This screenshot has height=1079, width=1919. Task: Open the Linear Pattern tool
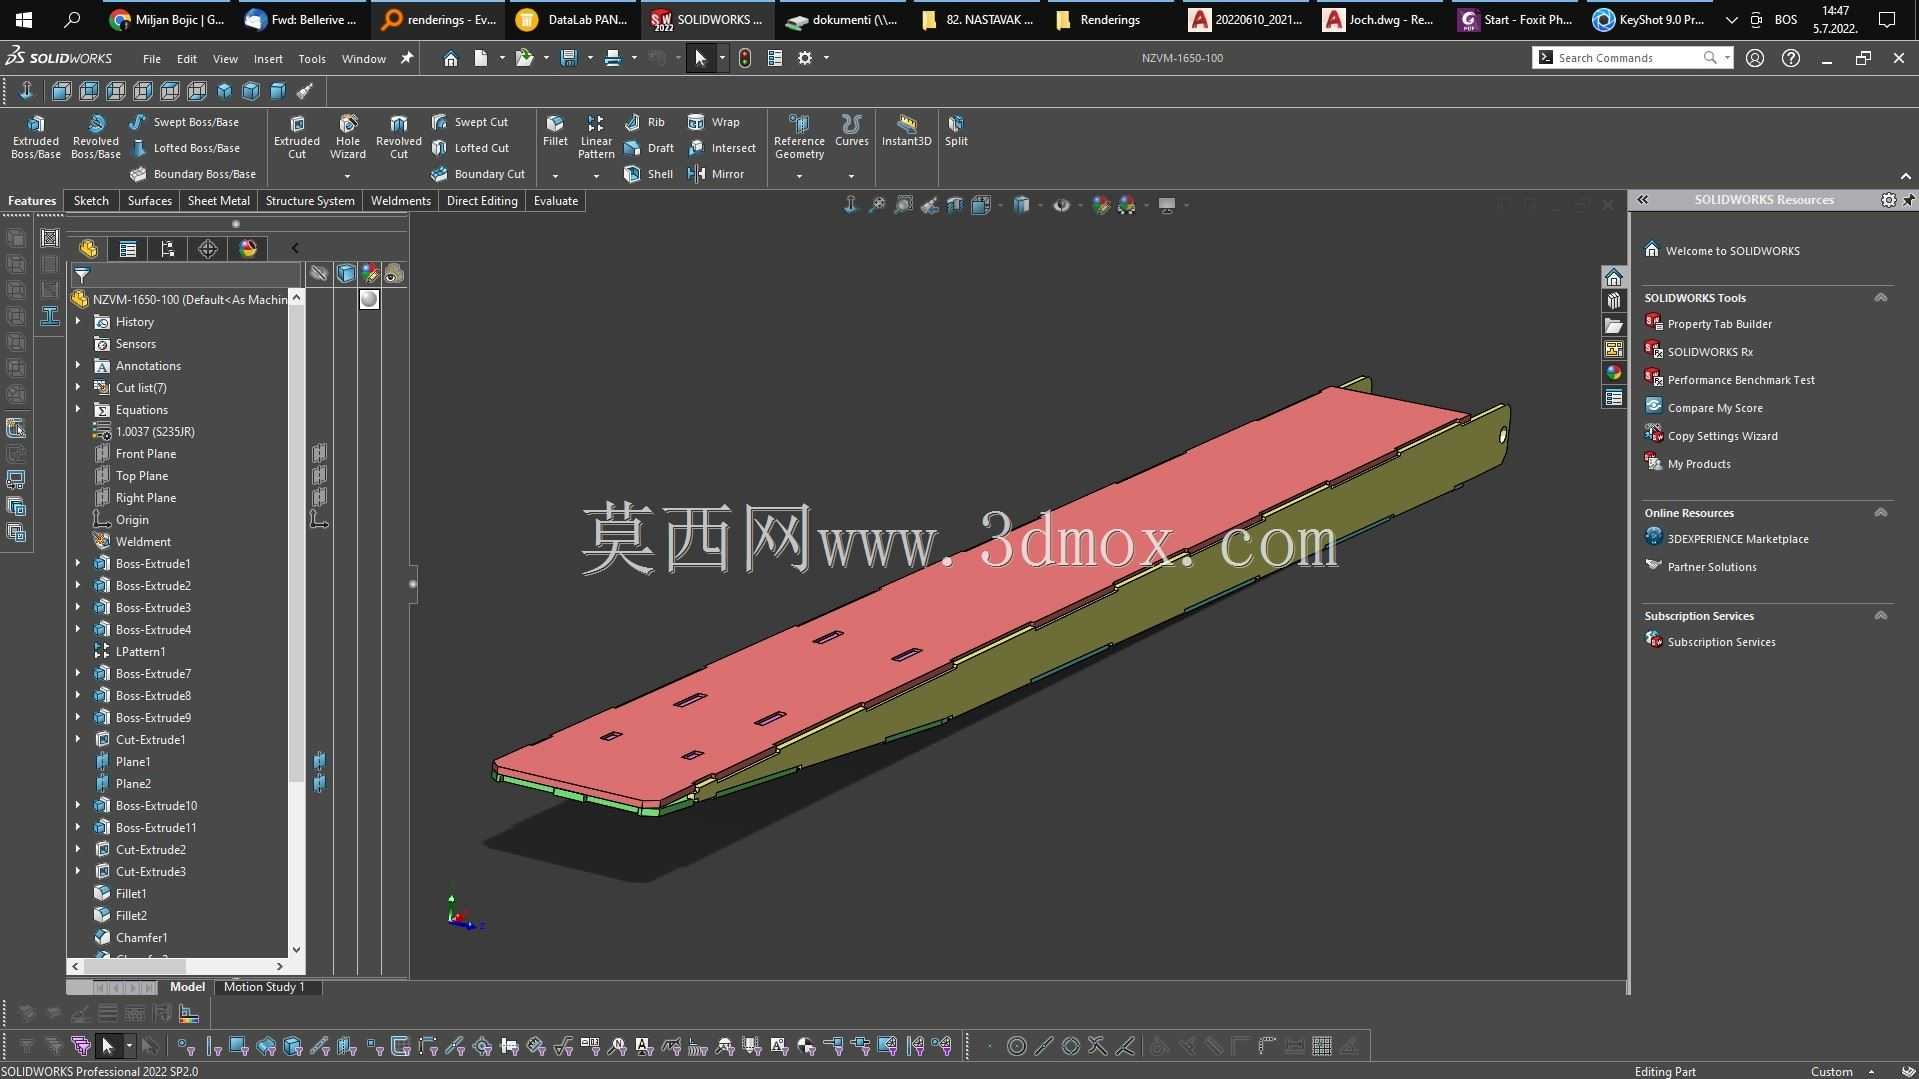click(x=596, y=137)
